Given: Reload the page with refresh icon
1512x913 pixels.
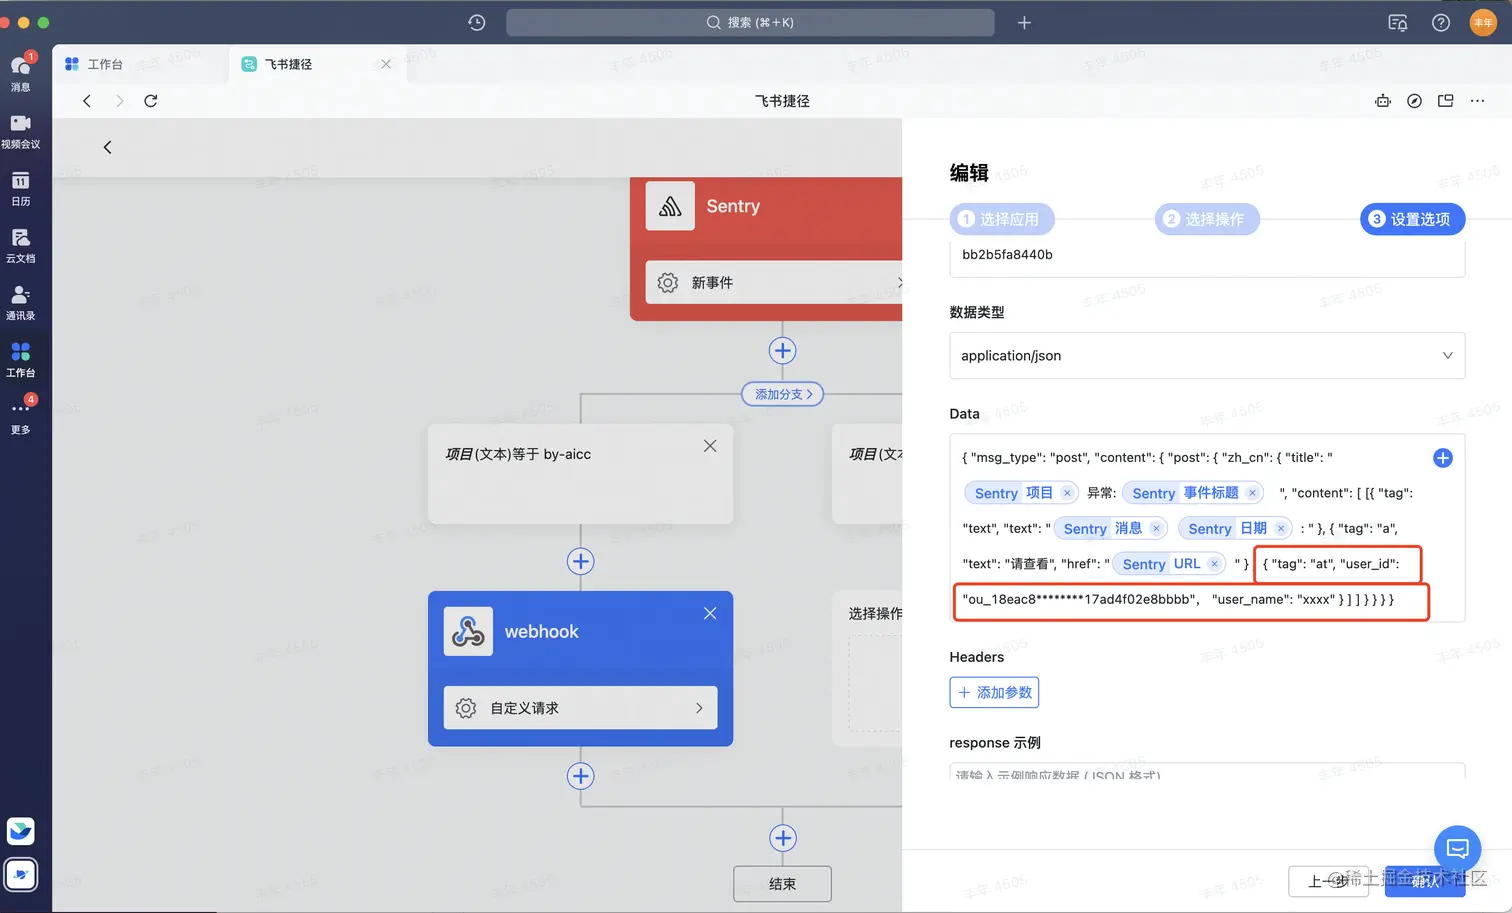Looking at the screenshot, I should (x=151, y=101).
